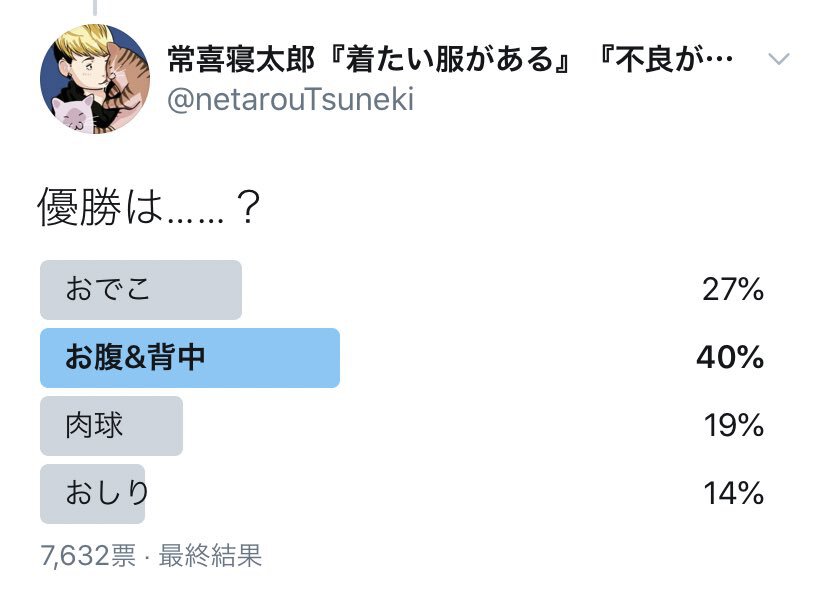
Task: Select the おでこ poll option
Action: (x=140, y=290)
